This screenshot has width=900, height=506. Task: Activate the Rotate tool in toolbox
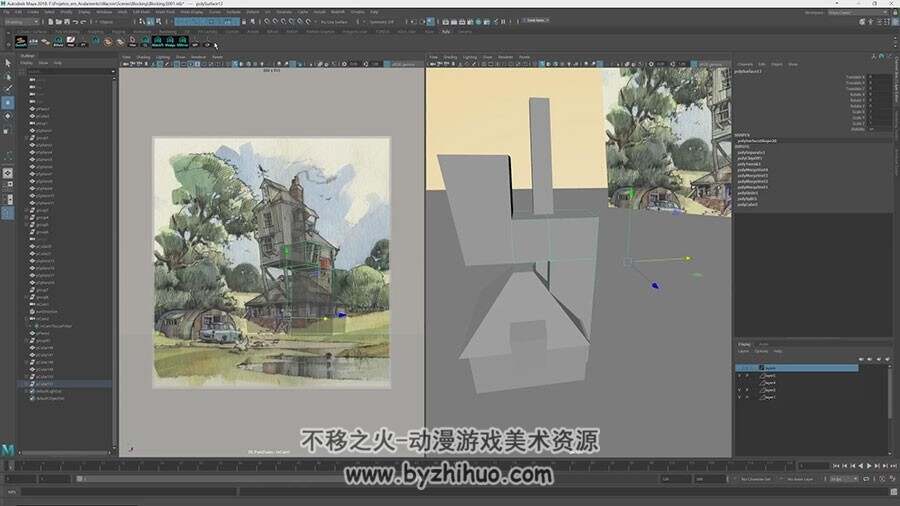7,116
